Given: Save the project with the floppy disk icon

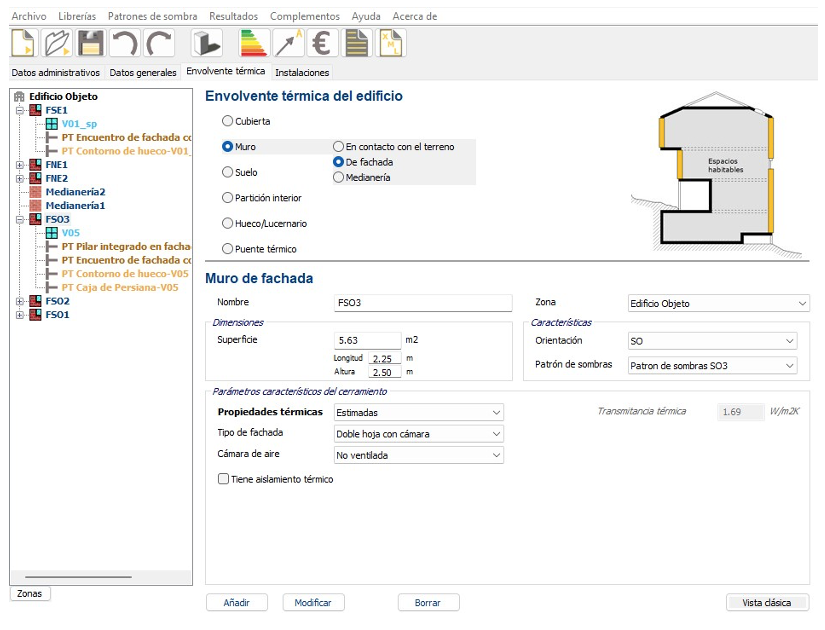Looking at the screenshot, I should [x=91, y=44].
